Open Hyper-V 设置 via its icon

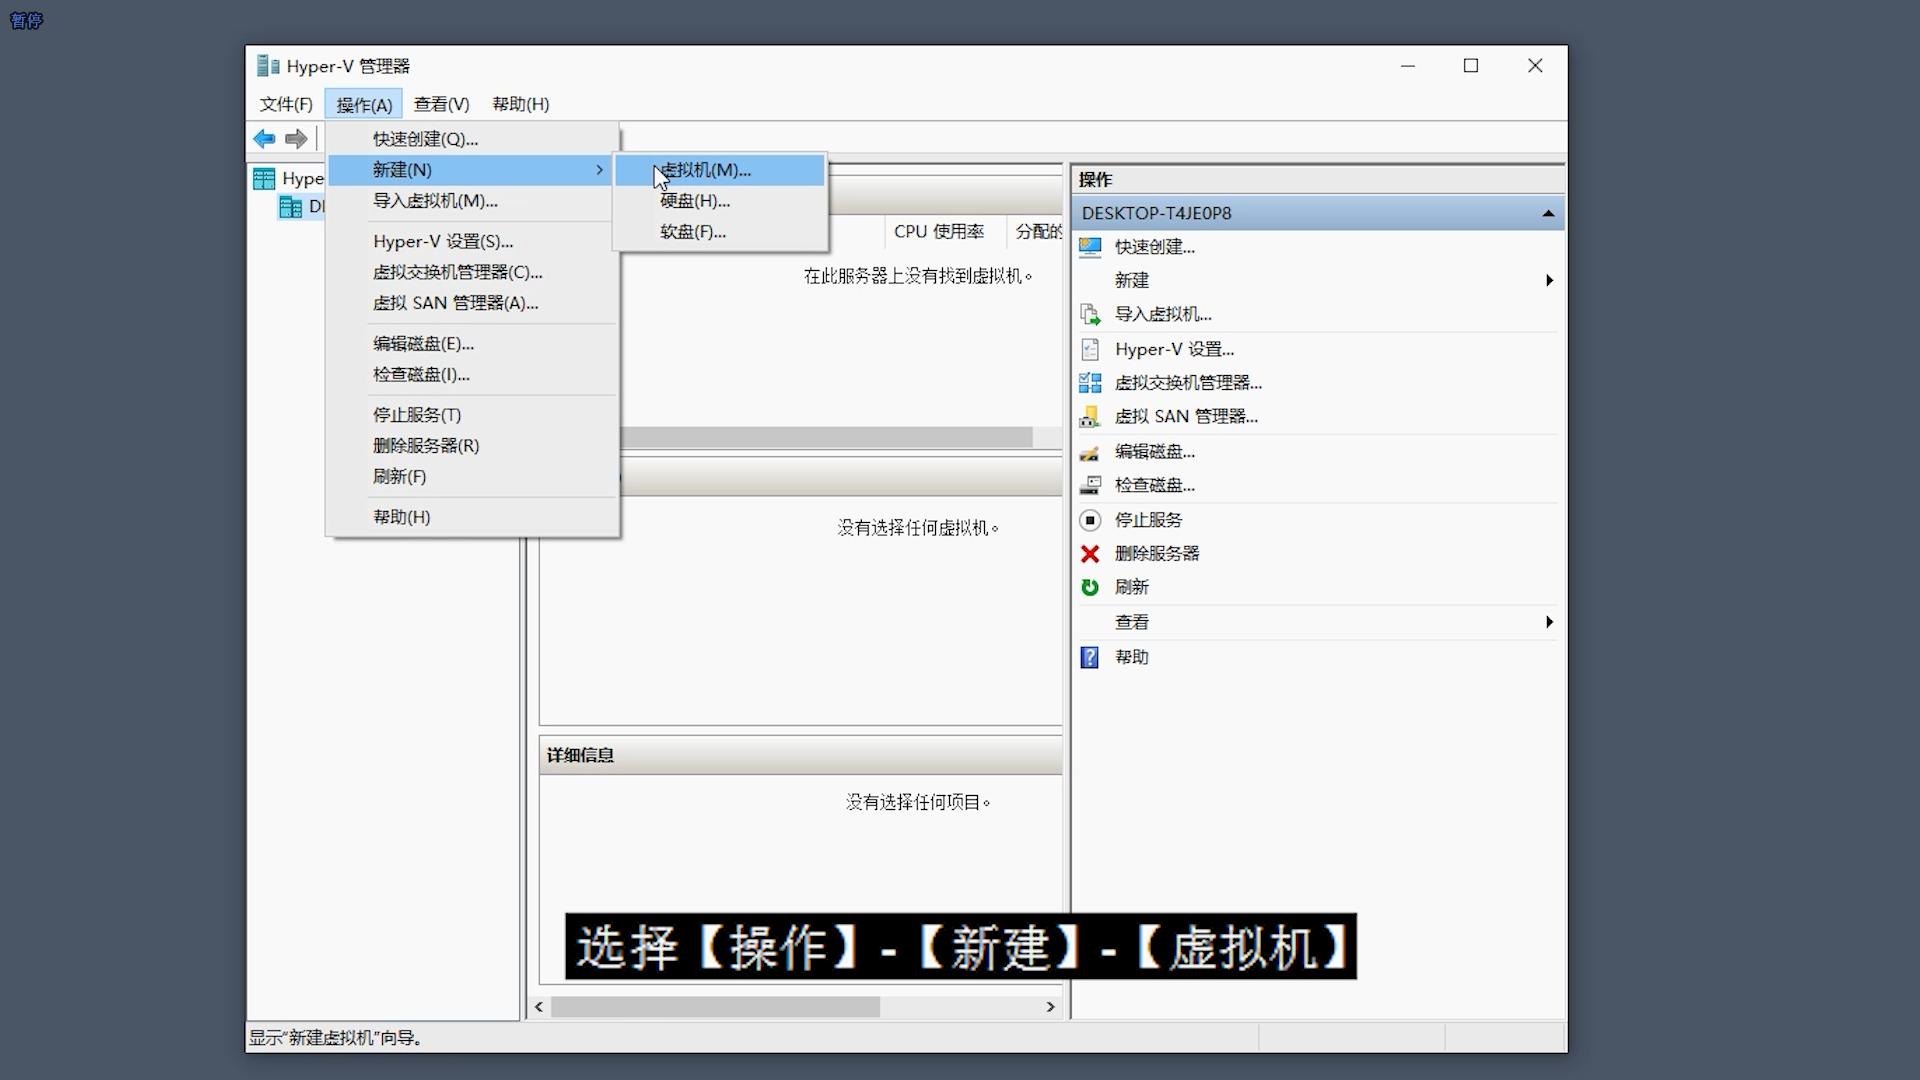[x=1089, y=349]
